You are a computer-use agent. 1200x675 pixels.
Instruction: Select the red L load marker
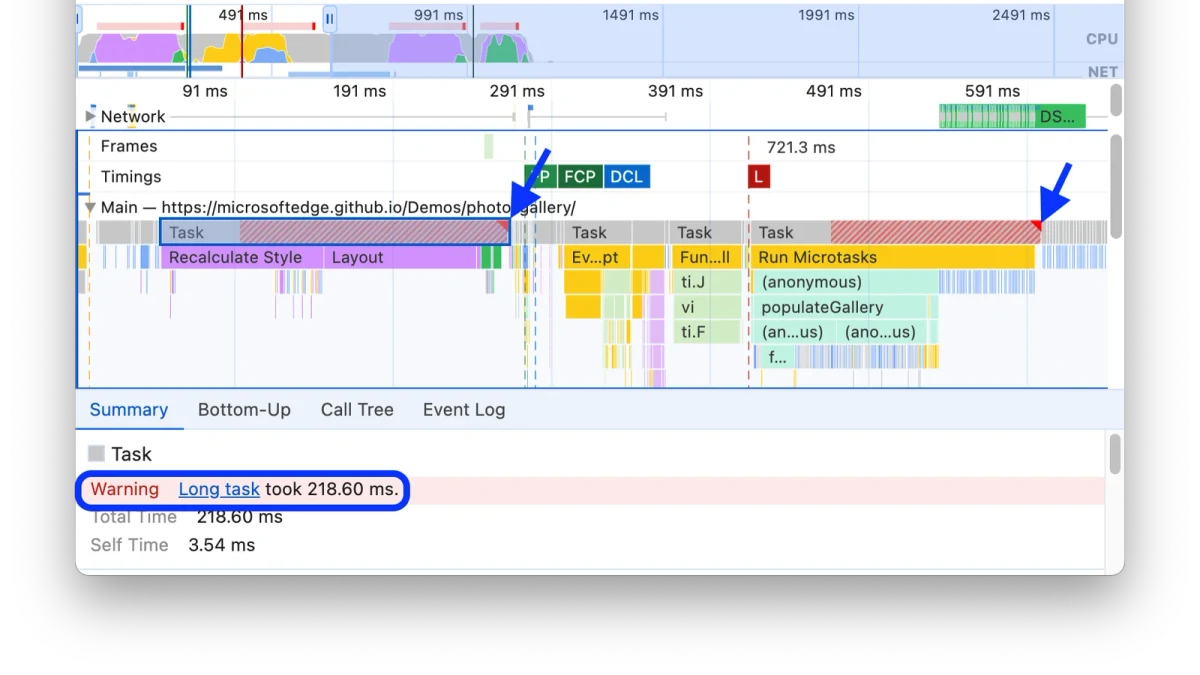click(759, 177)
